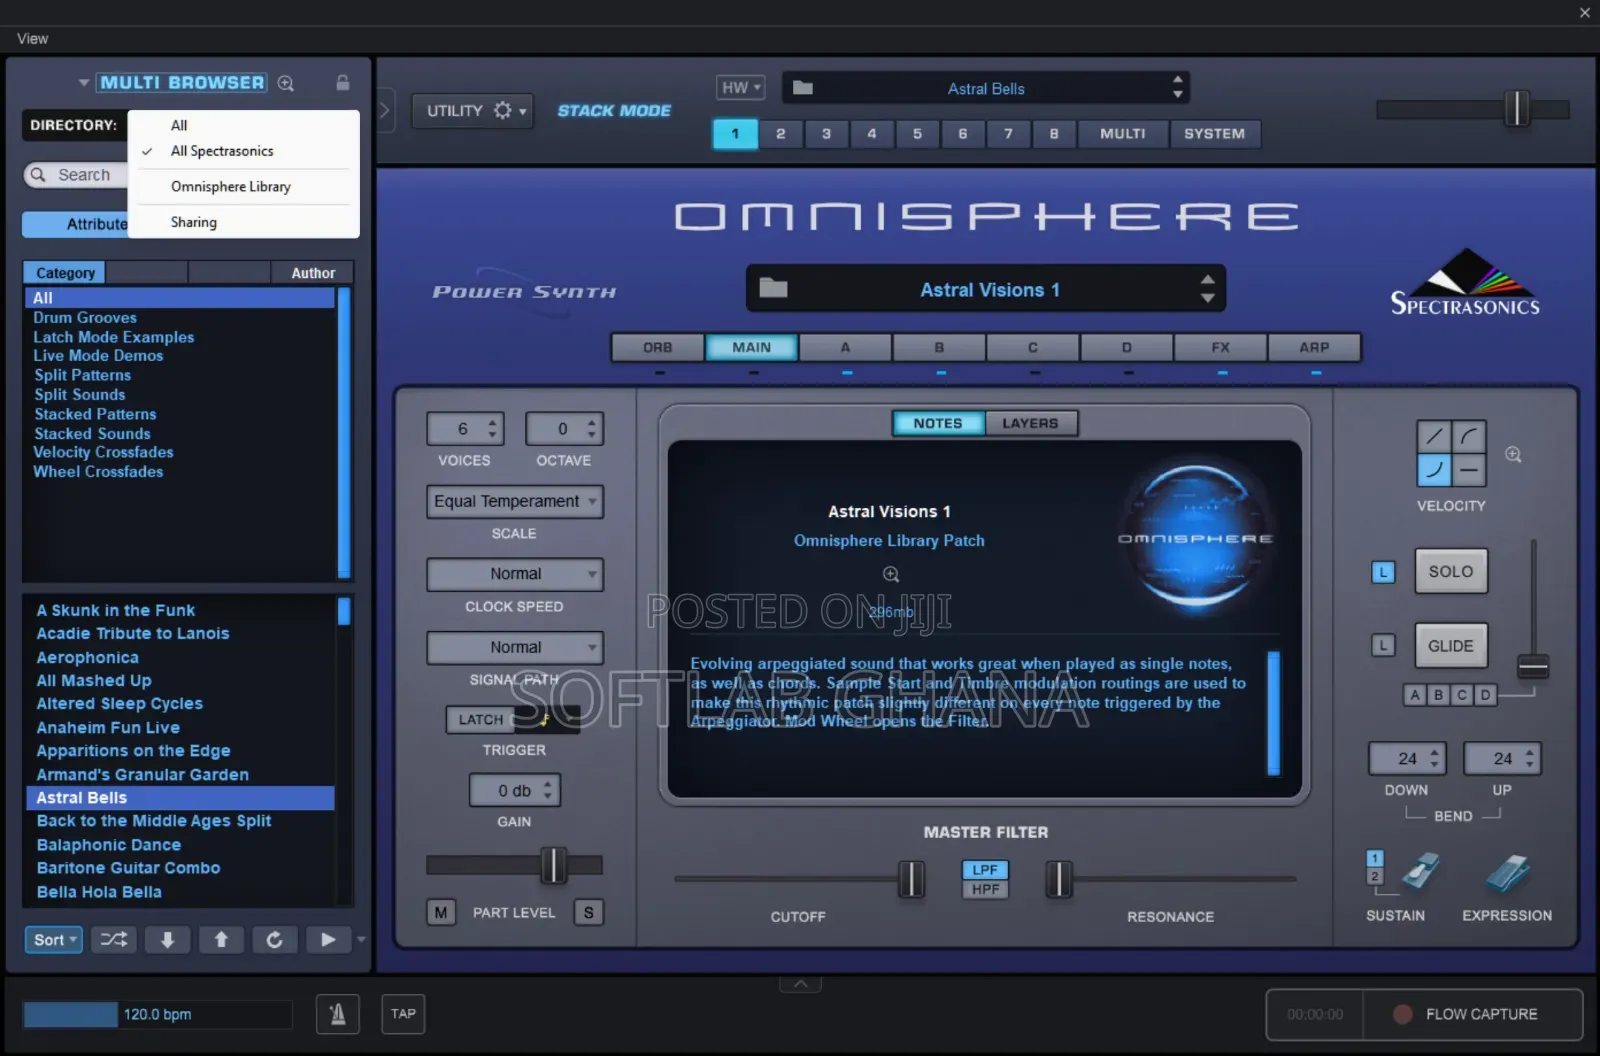1600x1056 pixels.
Task: Click the browser refresh icon
Action: tap(274, 940)
